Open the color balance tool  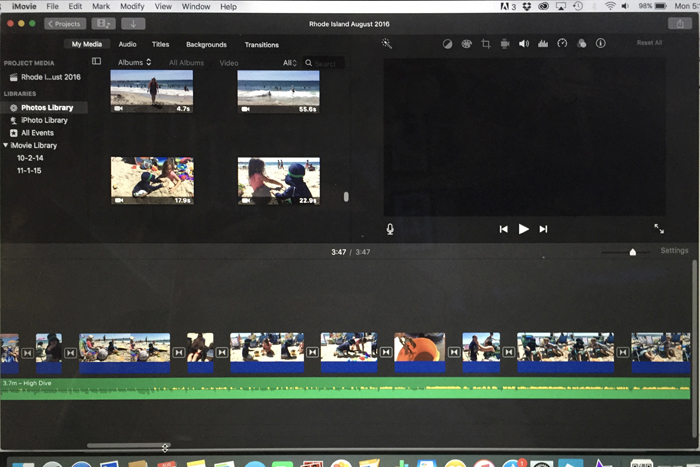[x=447, y=44]
